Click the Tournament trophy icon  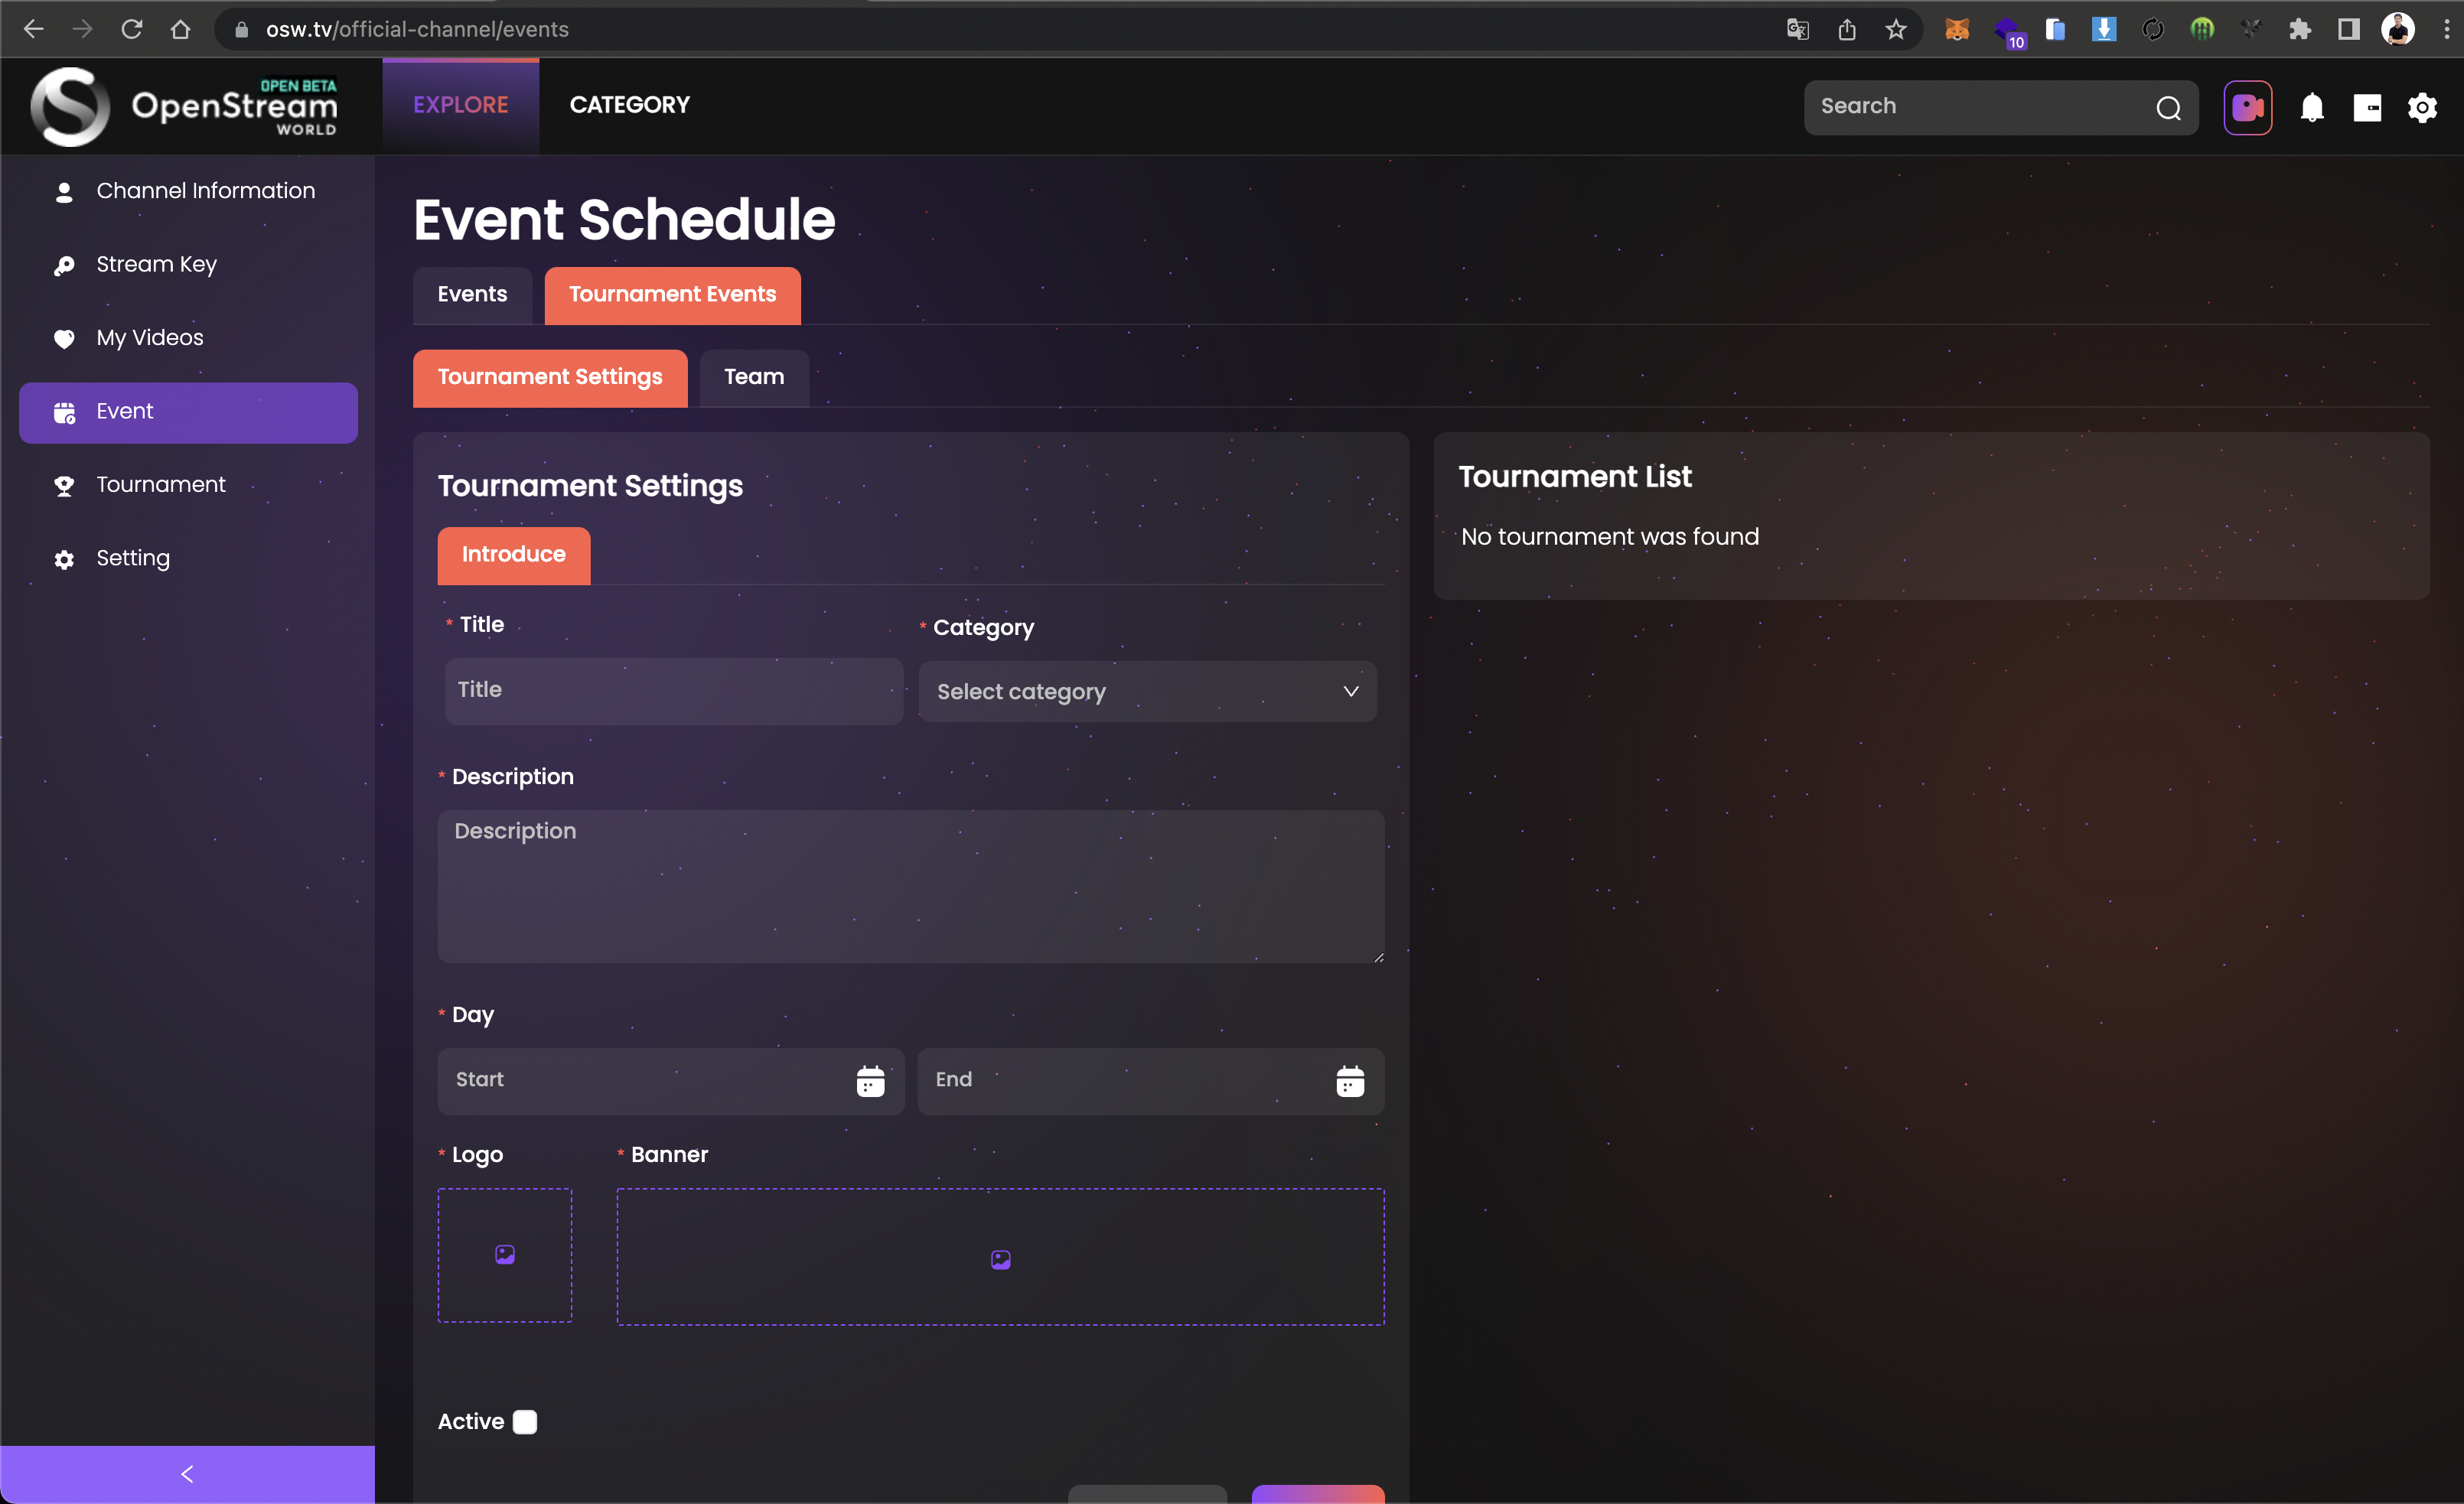[x=64, y=486]
